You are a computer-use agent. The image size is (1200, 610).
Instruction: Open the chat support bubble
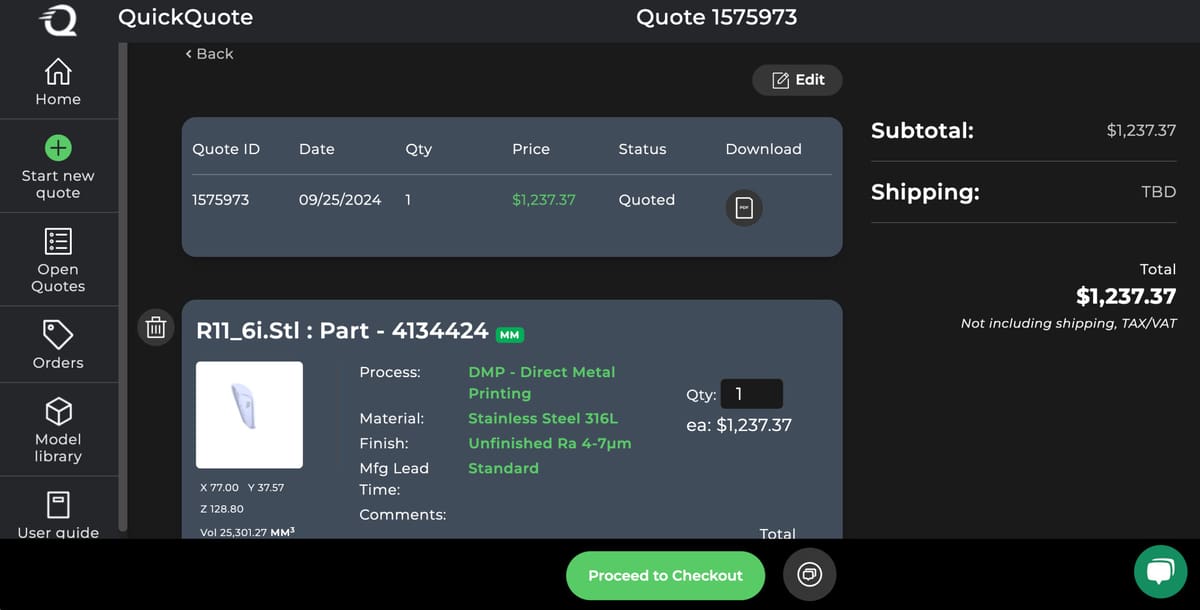(x=1160, y=571)
